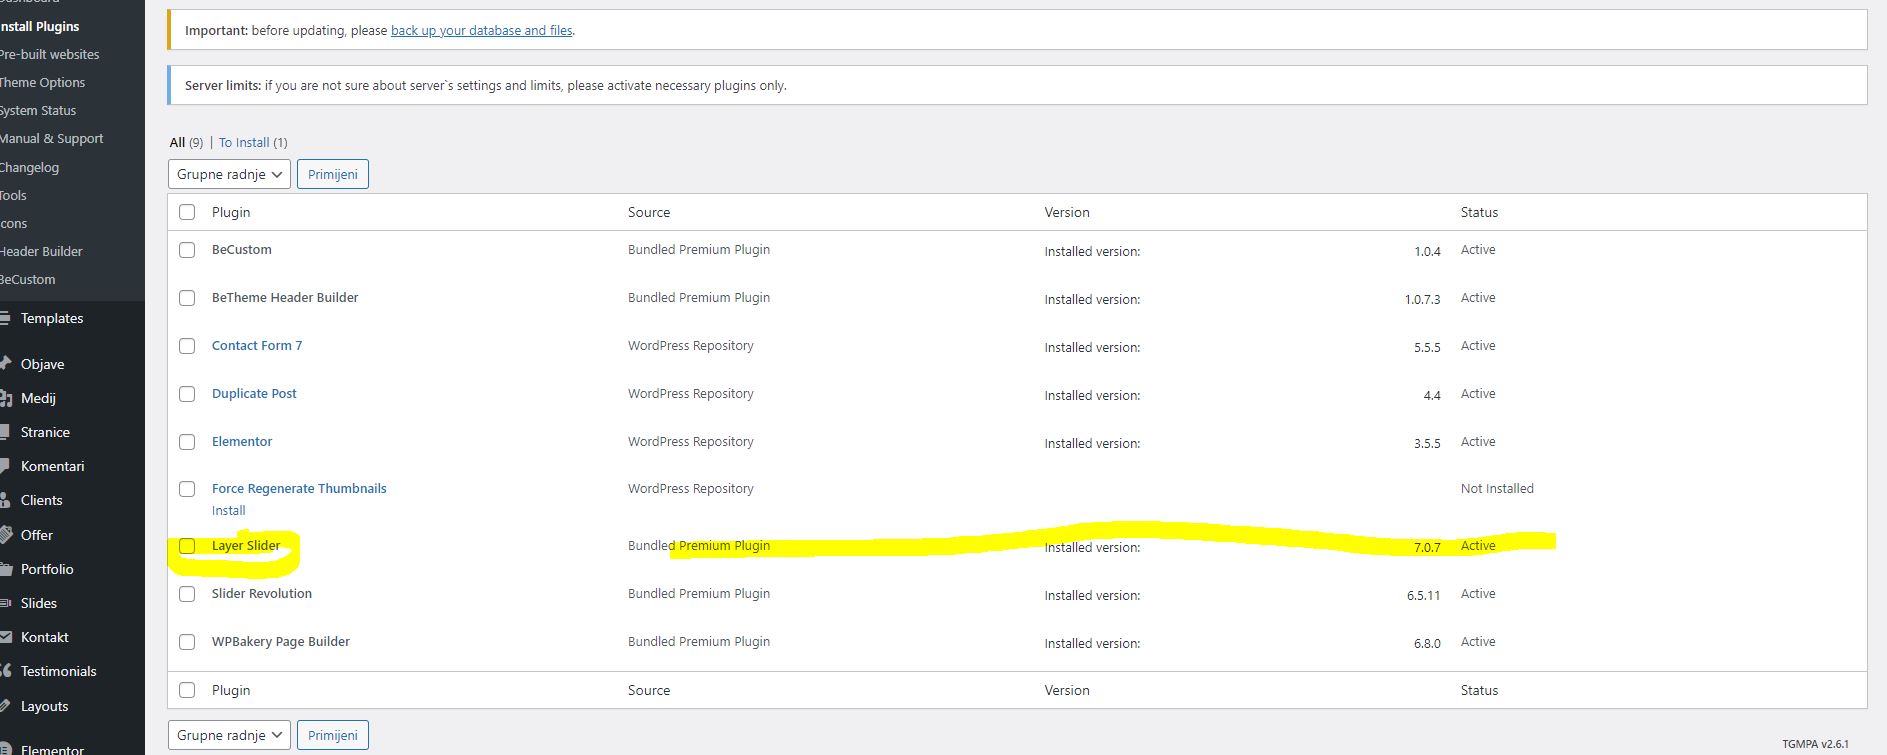Tick the header select-all plugins checkbox
The image size is (1887, 755).
pos(187,212)
